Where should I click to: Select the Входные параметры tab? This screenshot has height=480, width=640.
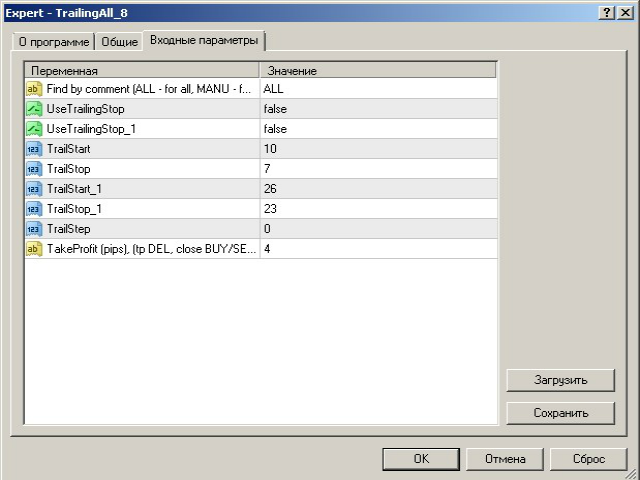point(204,40)
